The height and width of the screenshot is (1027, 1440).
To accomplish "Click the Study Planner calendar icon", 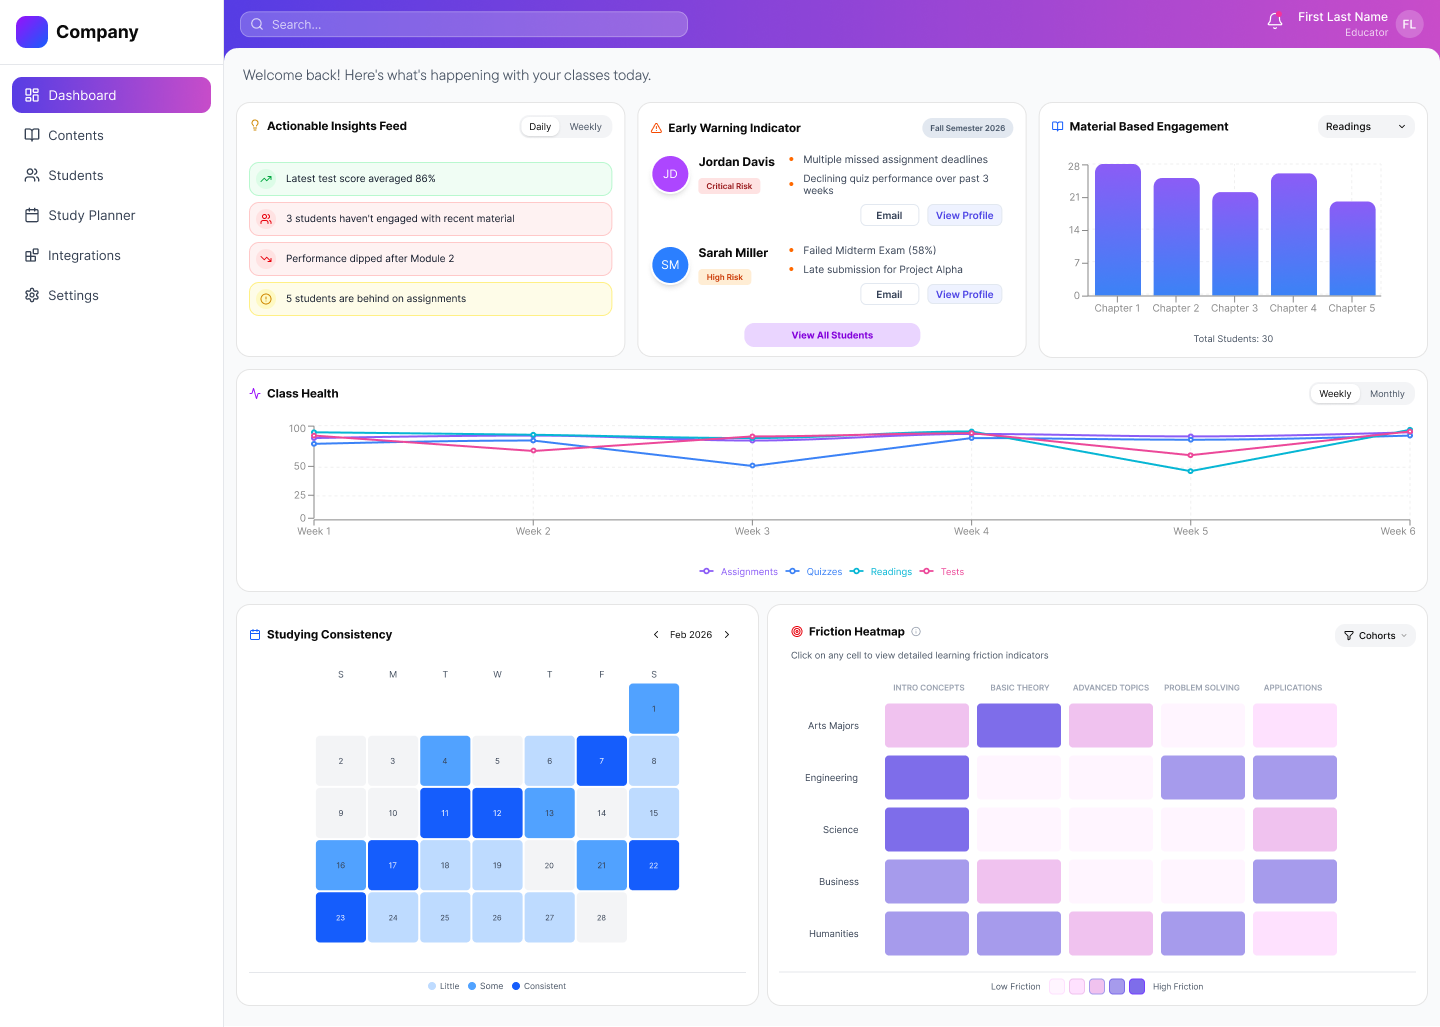I will (x=32, y=216).
